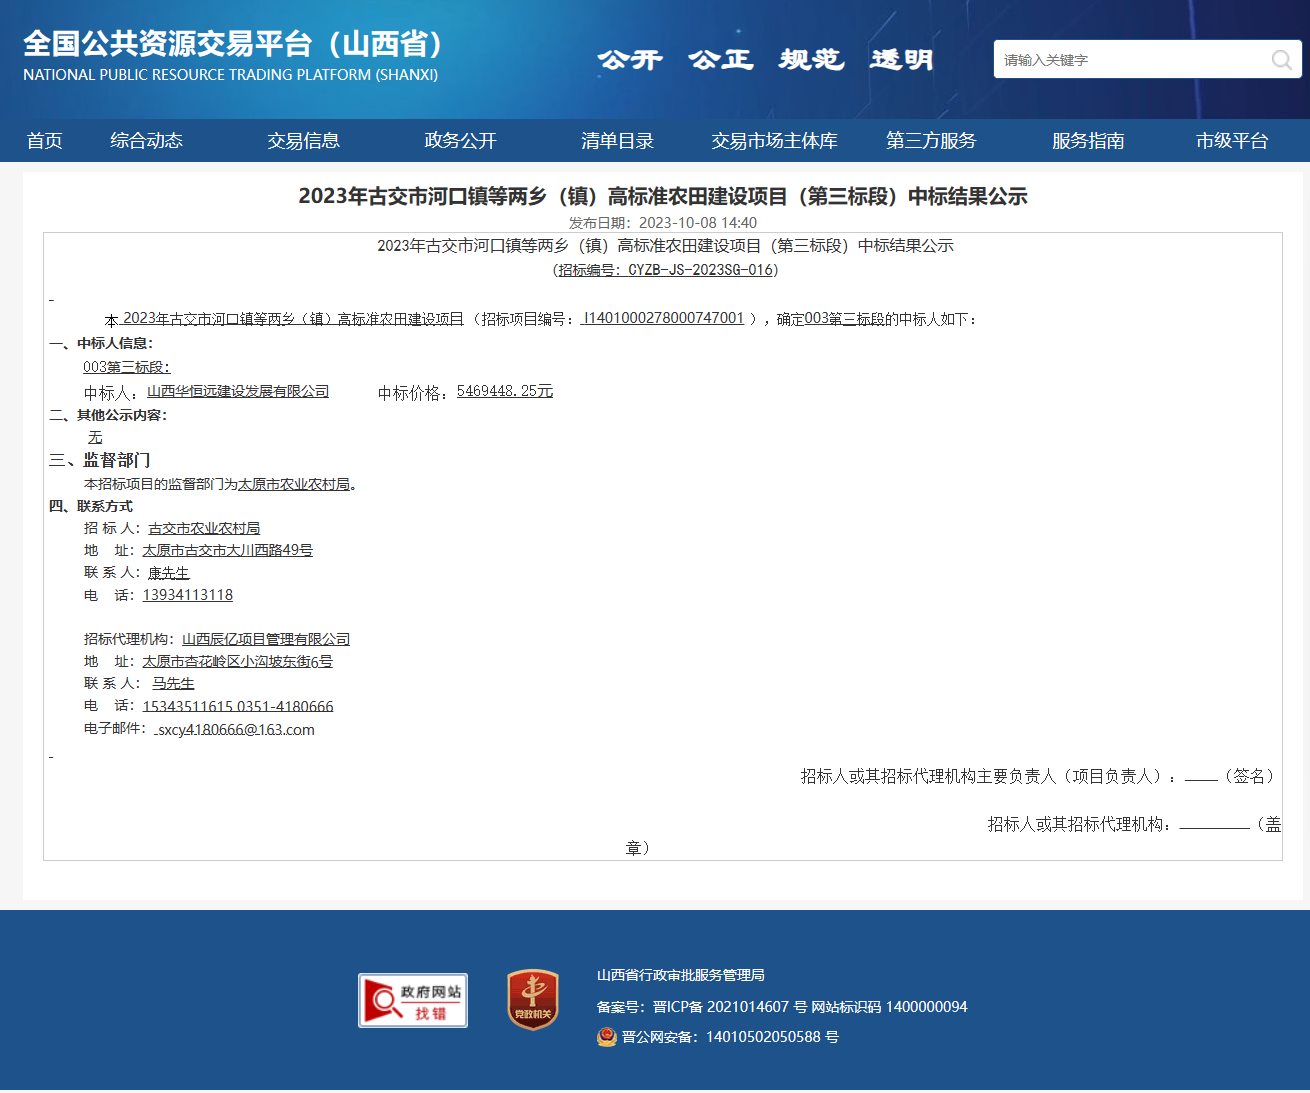Click the police badge icon beside 晋公网安备
The image size is (1310, 1093).
607,1037
